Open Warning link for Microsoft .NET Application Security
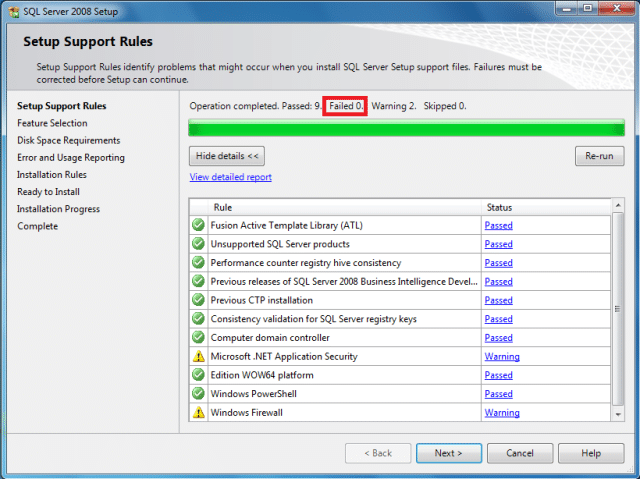 502,357
